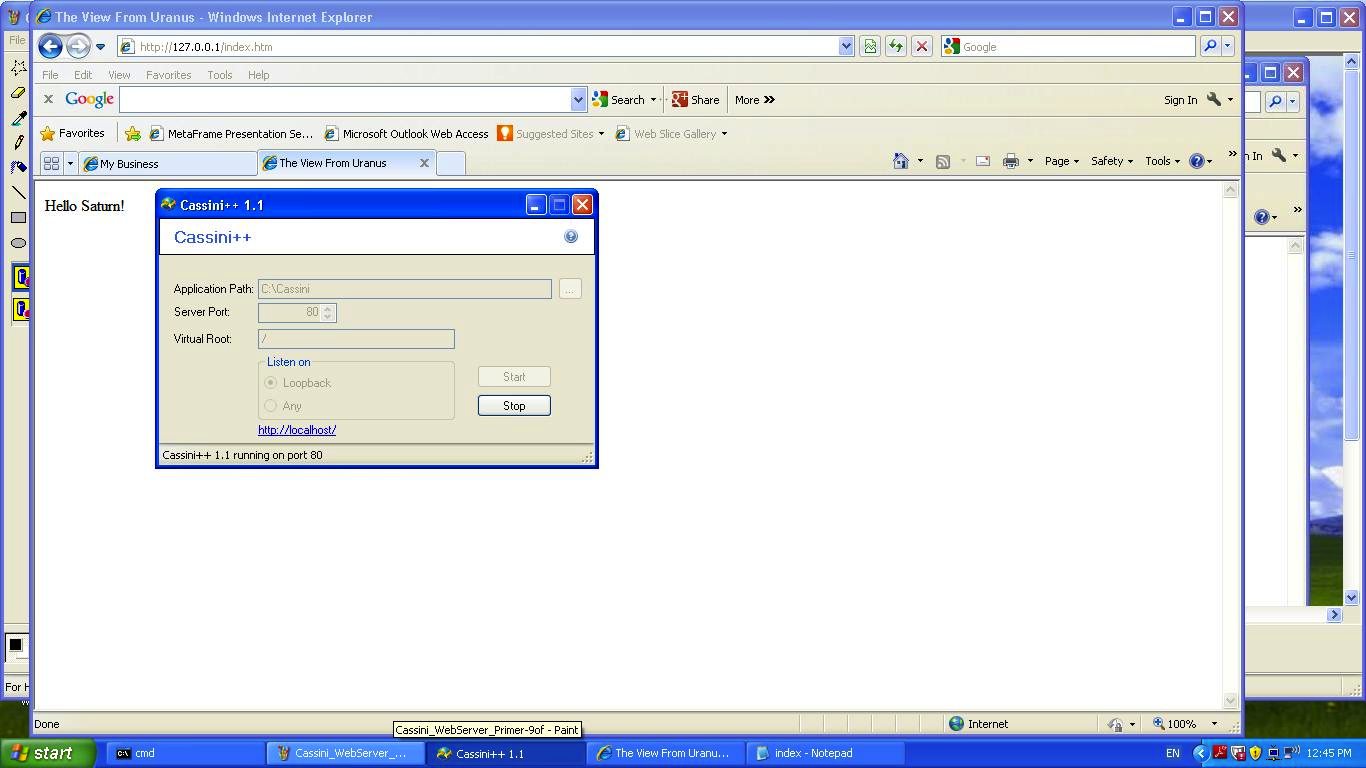Click the grayed Start button in Cassini++
The width and height of the screenshot is (1366, 768).
(514, 377)
